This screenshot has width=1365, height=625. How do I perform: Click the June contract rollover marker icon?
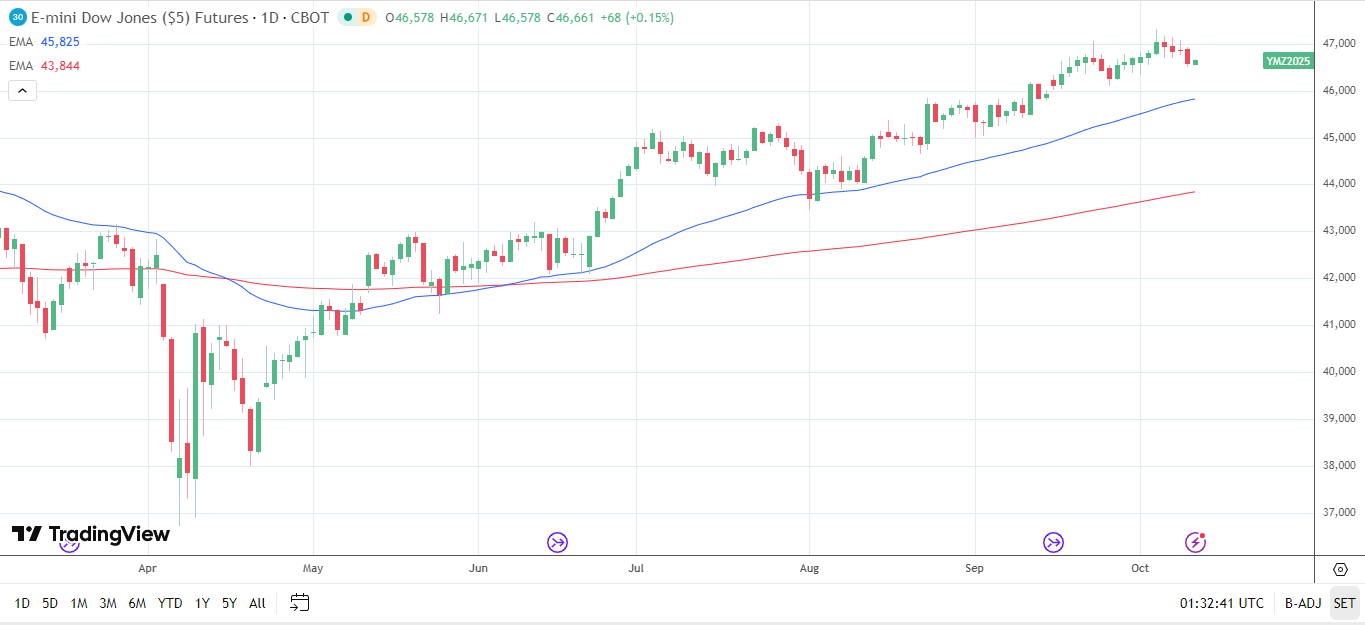[x=557, y=542]
